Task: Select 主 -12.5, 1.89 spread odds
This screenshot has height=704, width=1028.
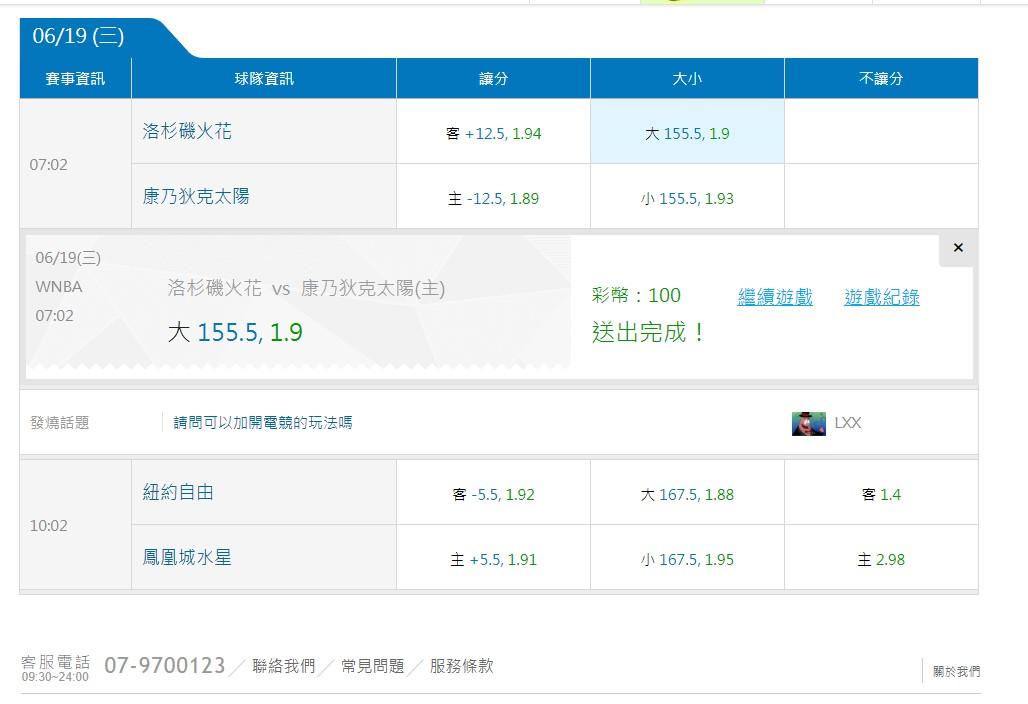Action: click(x=493, y=198)
